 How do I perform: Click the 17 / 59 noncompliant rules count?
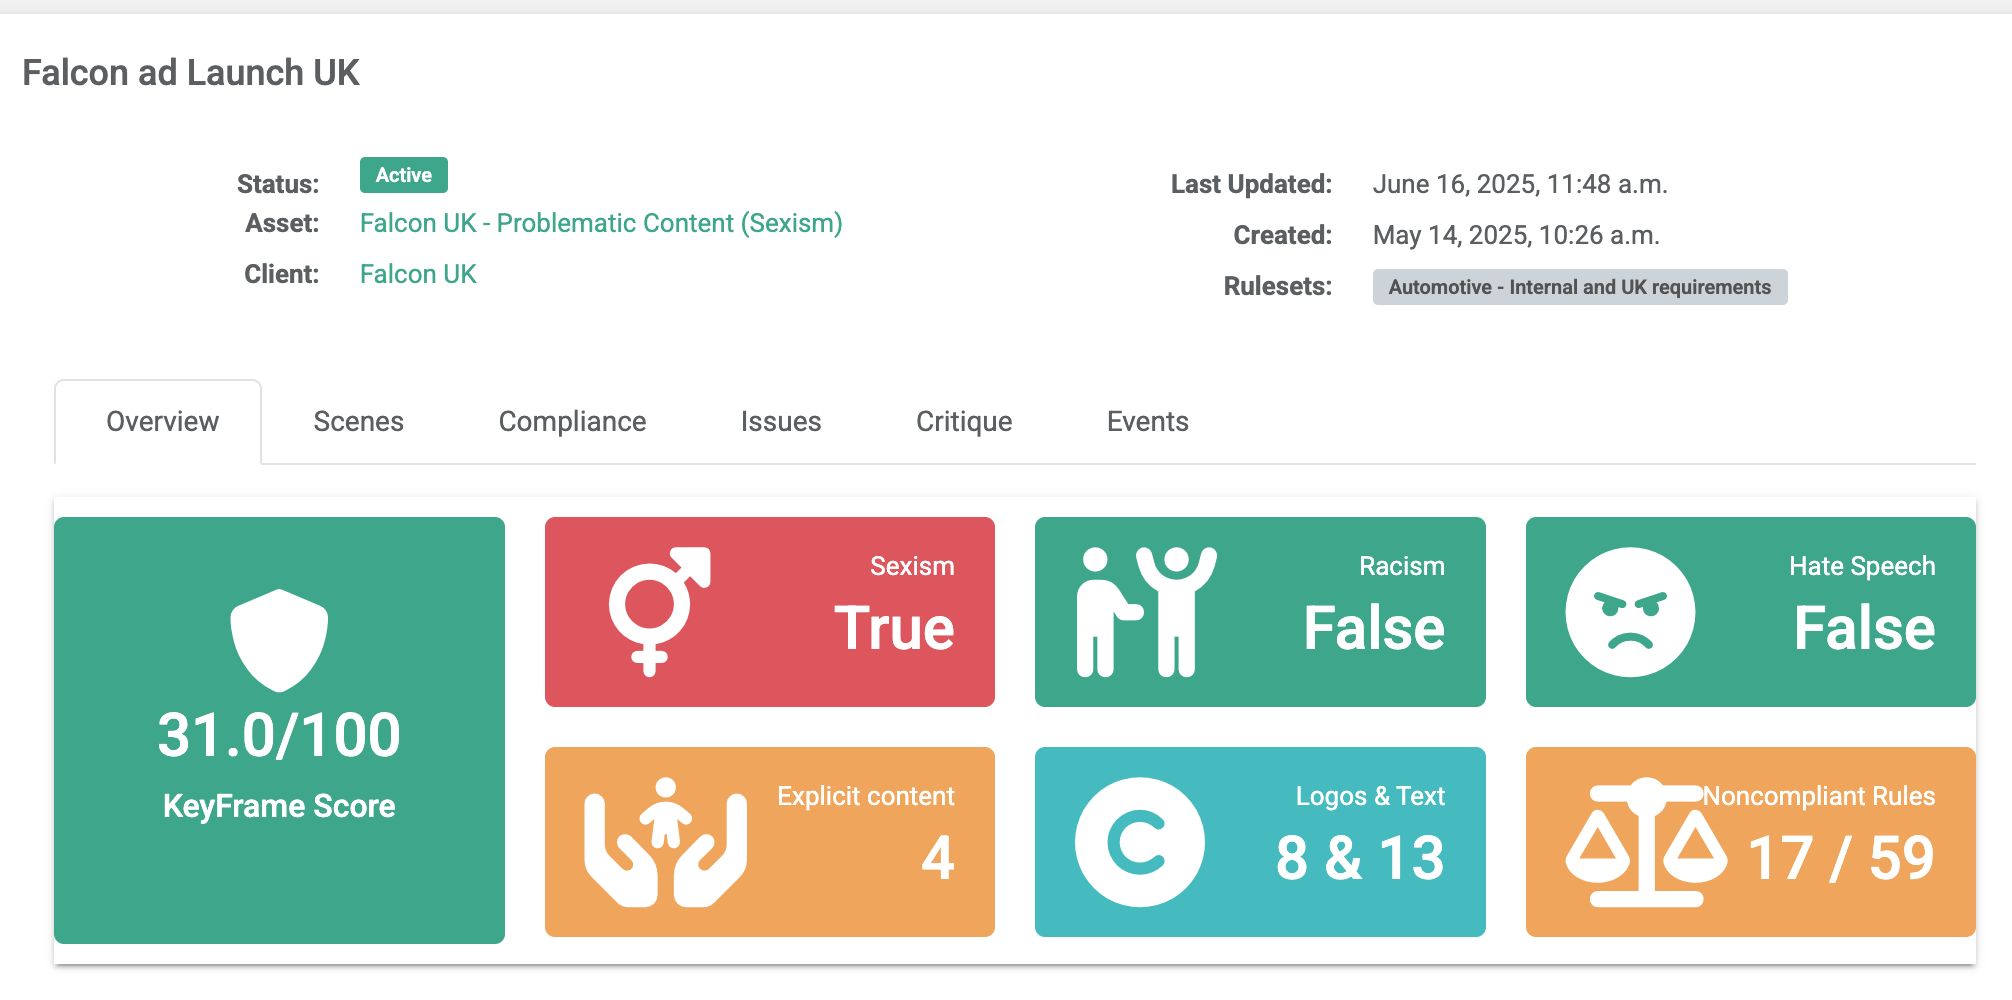1840,858
